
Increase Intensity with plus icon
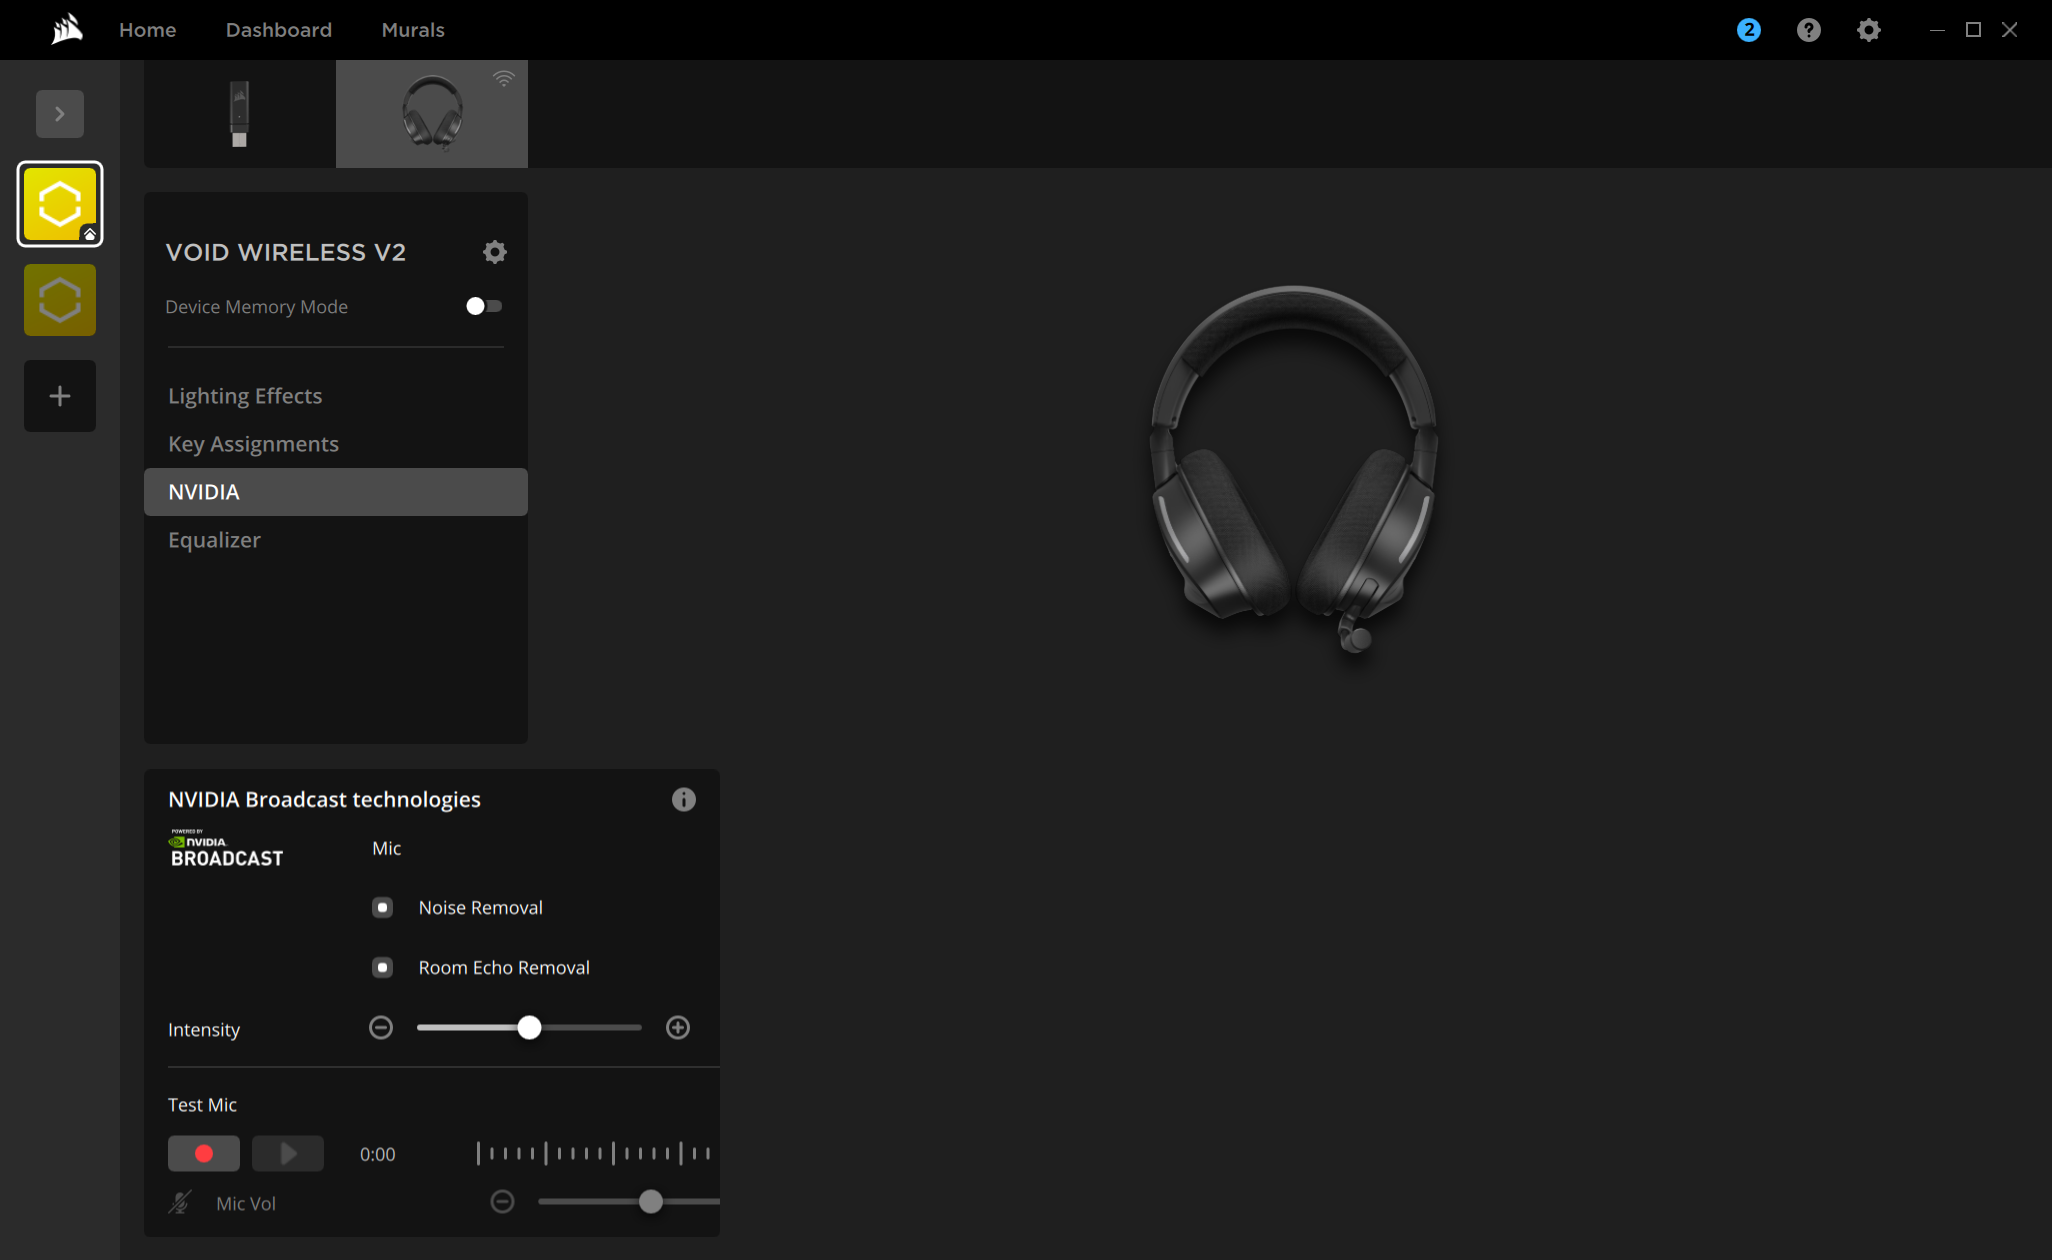tap(678, 1027)
